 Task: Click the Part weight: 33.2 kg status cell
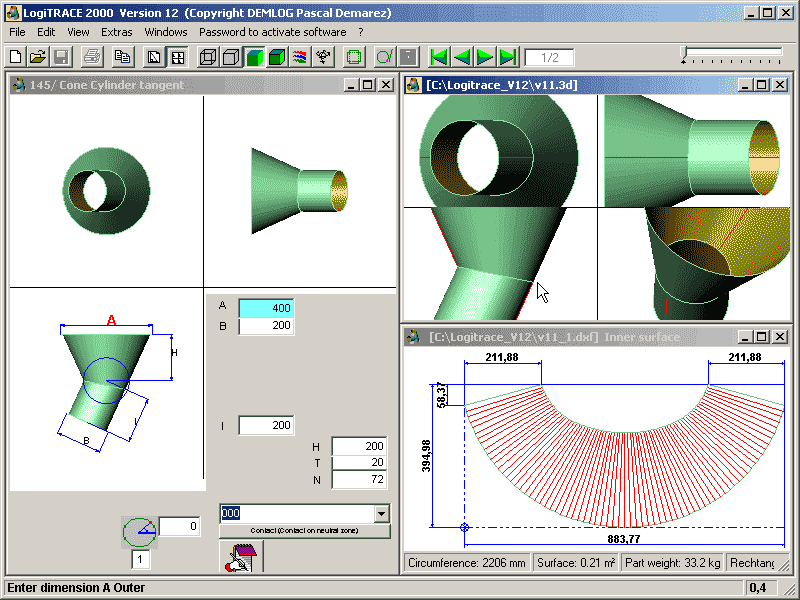pos(672,563)
